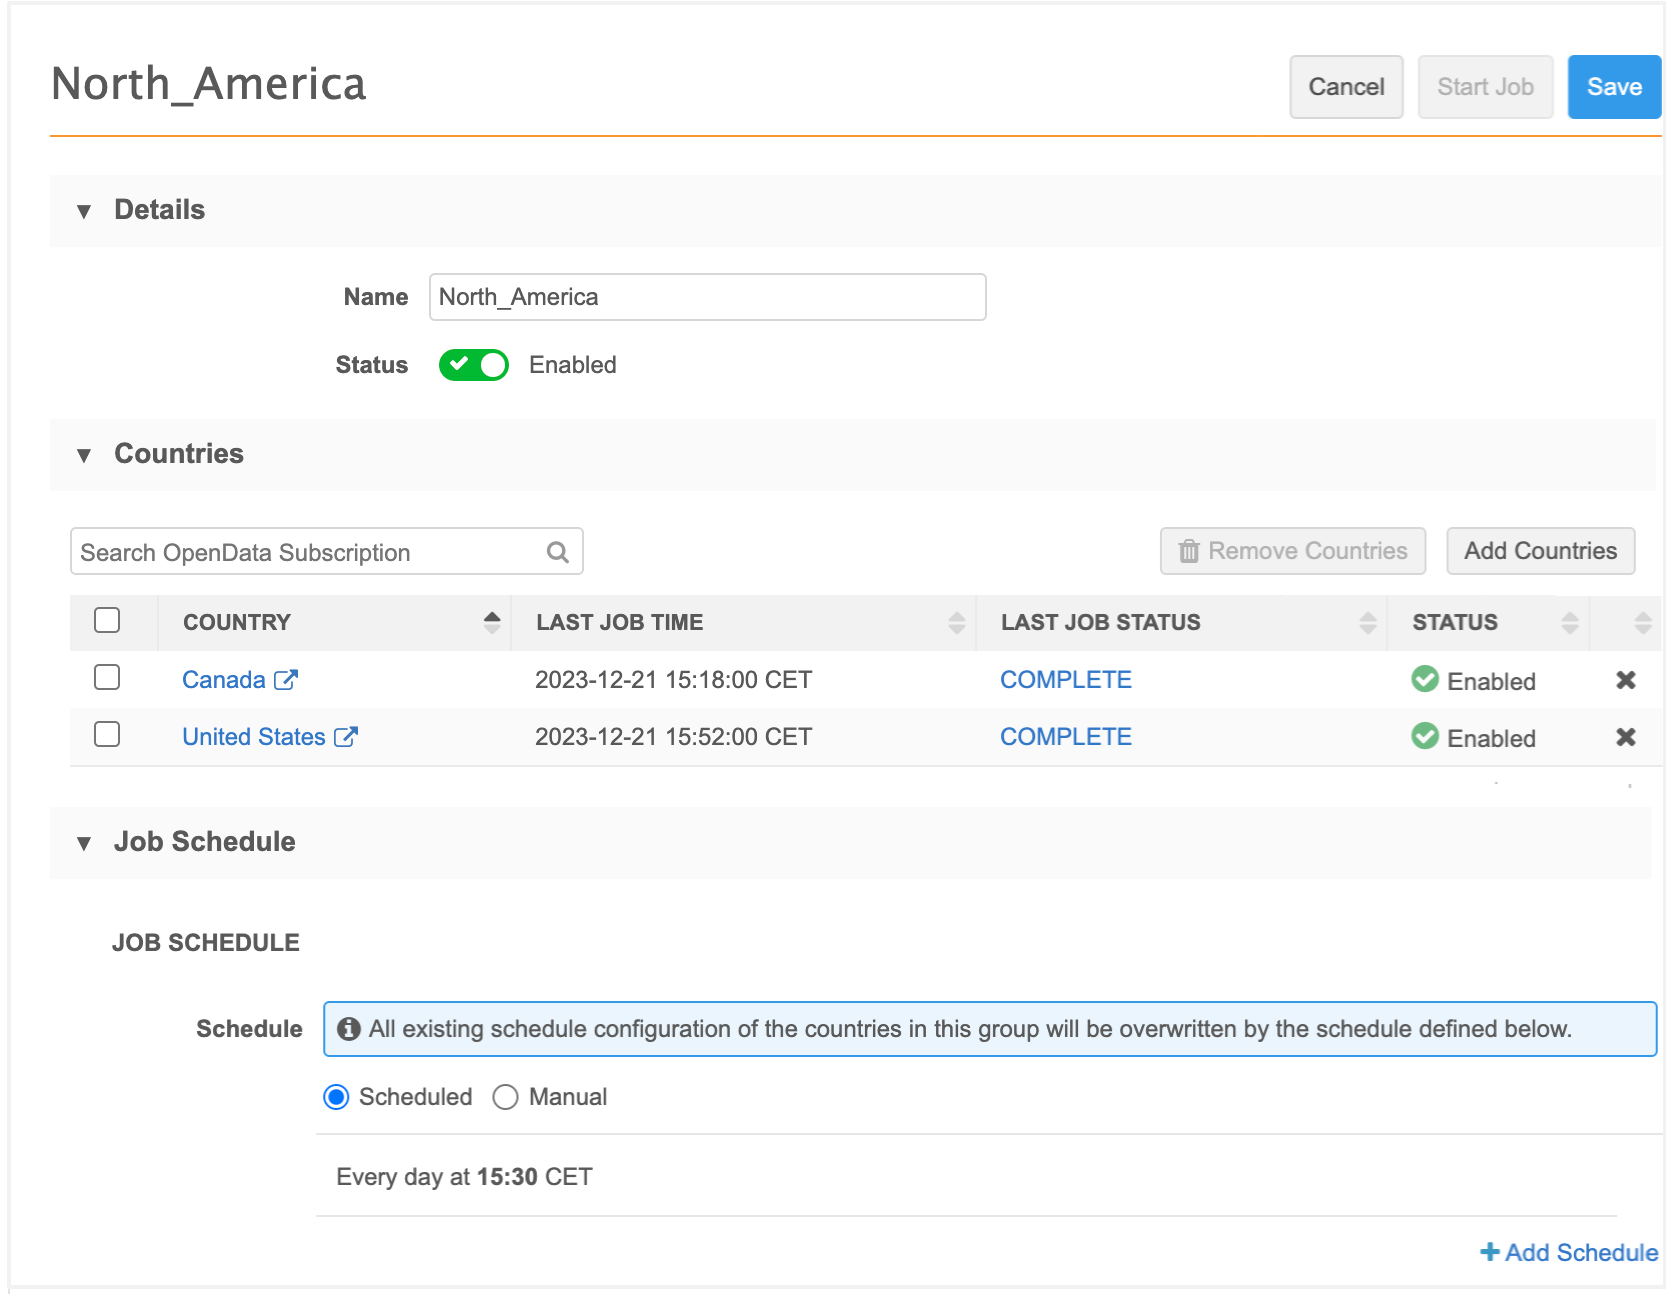Tick the select-all countries checkbox
1666x1294 pixels.
point(107,621)
